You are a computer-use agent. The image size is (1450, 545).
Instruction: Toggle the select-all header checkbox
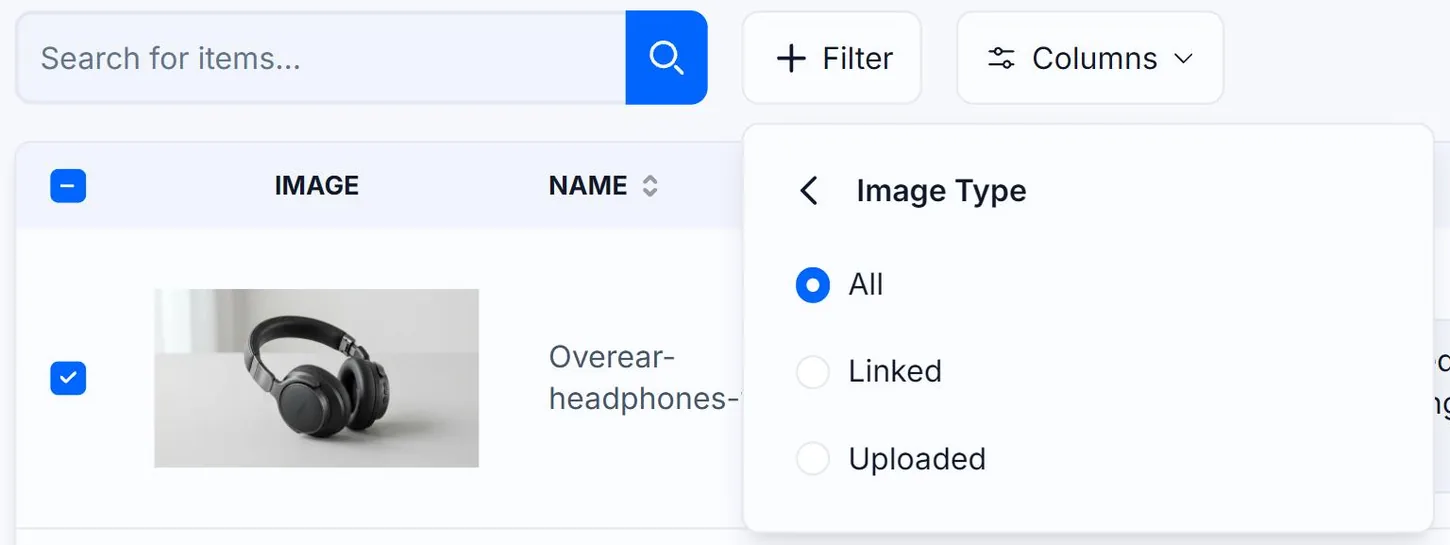click(x=68, y=186)
